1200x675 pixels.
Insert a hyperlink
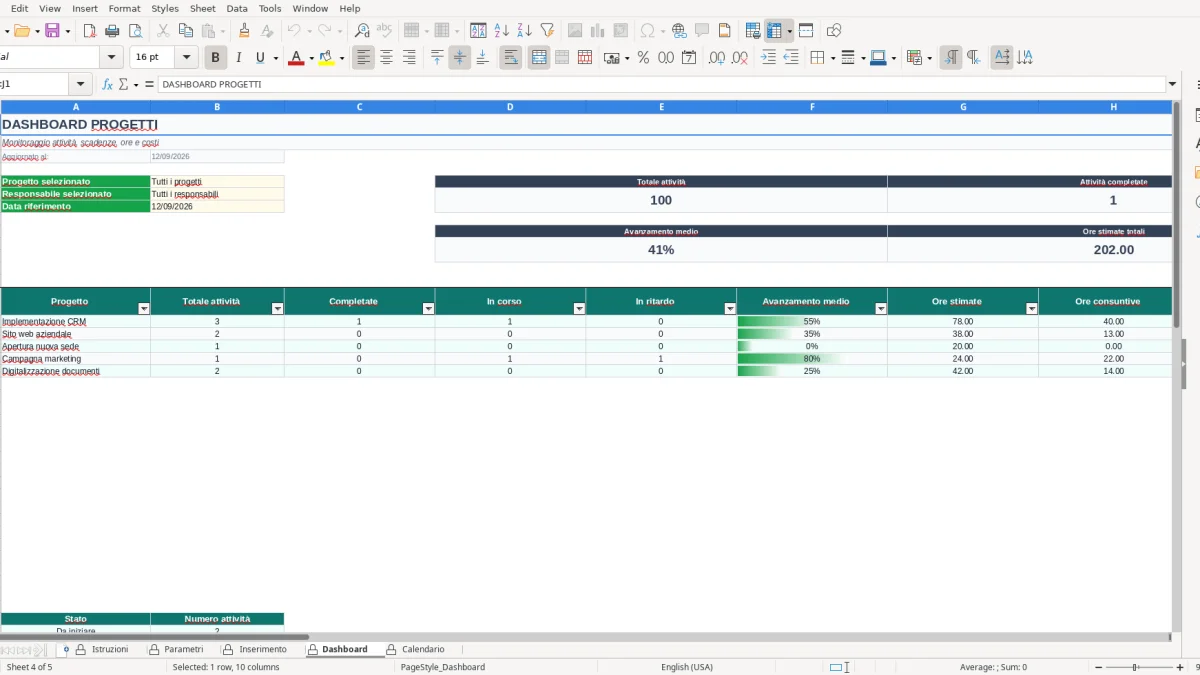679,31
